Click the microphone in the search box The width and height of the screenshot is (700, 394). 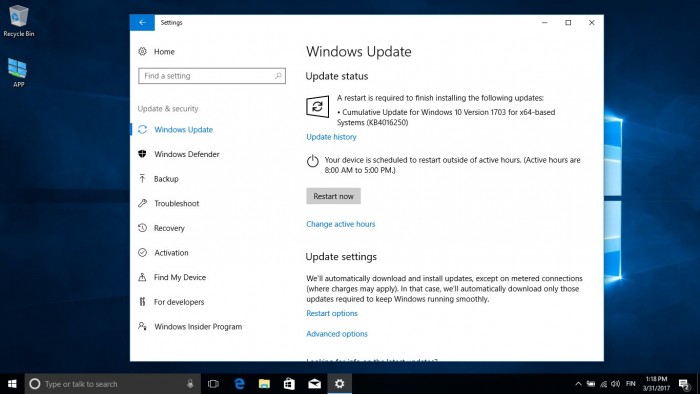(x=190, y=384)
